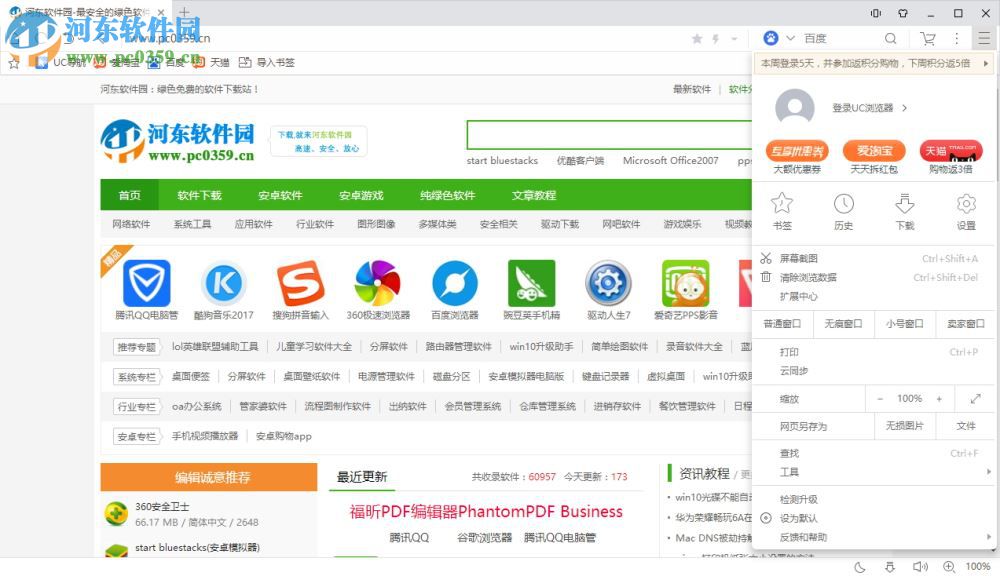
Task: Mute page audio via the speaker icon
Action: pos(920,566)
